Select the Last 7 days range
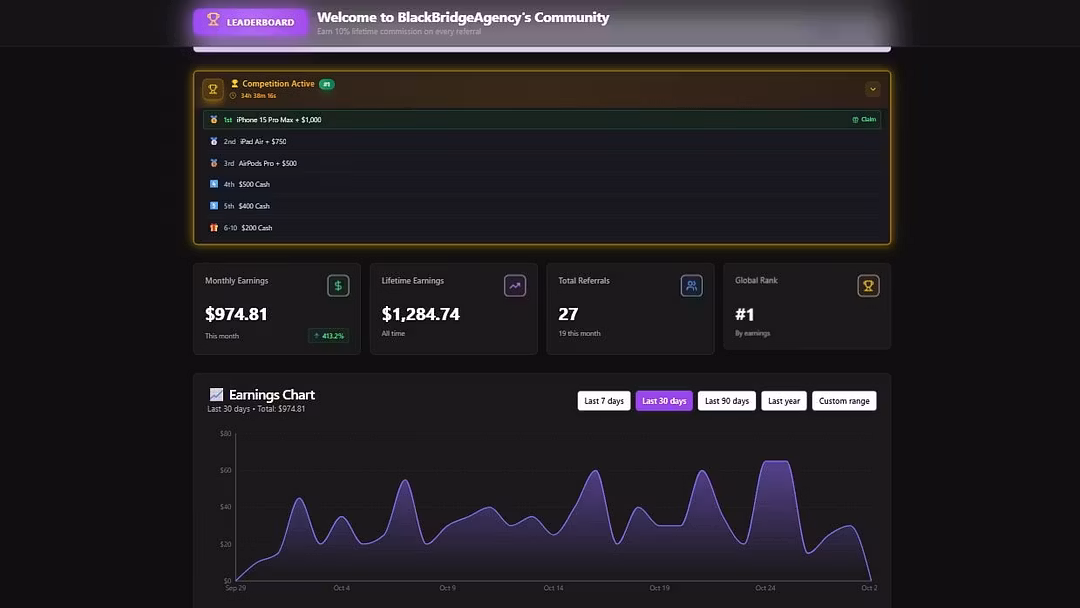 coord(604,401)
